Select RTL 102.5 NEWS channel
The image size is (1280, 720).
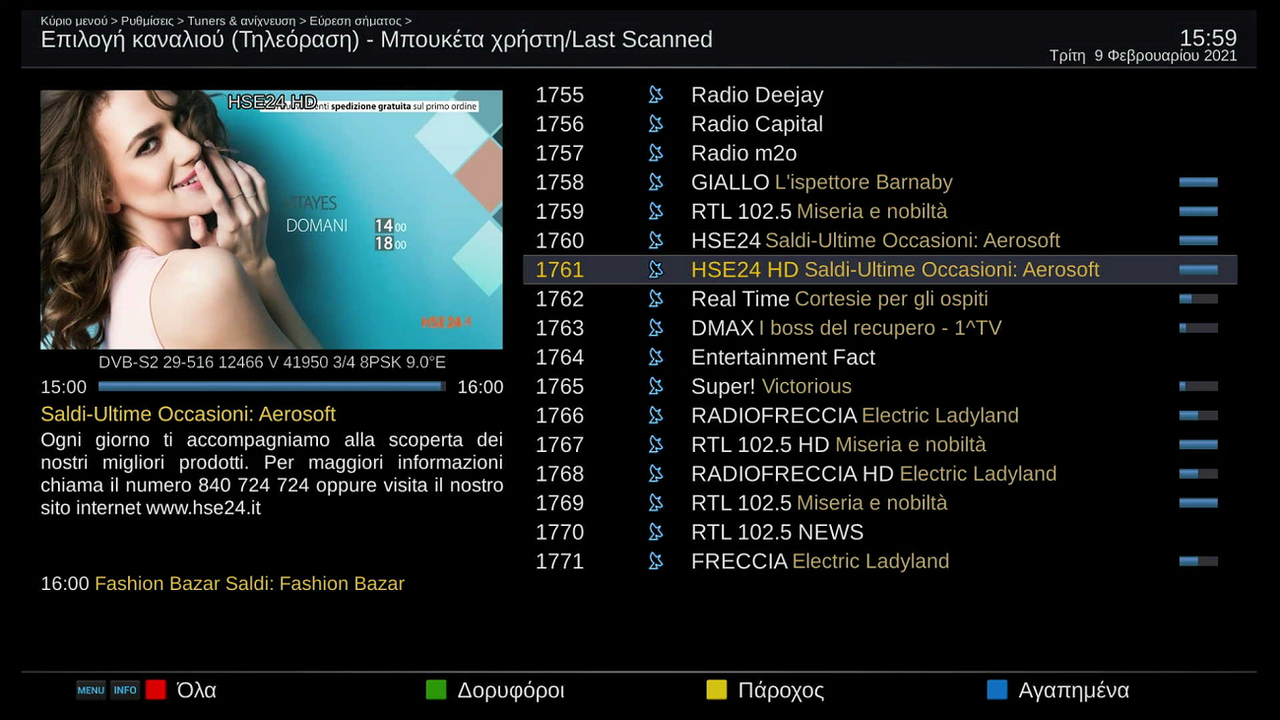(880, 531)
